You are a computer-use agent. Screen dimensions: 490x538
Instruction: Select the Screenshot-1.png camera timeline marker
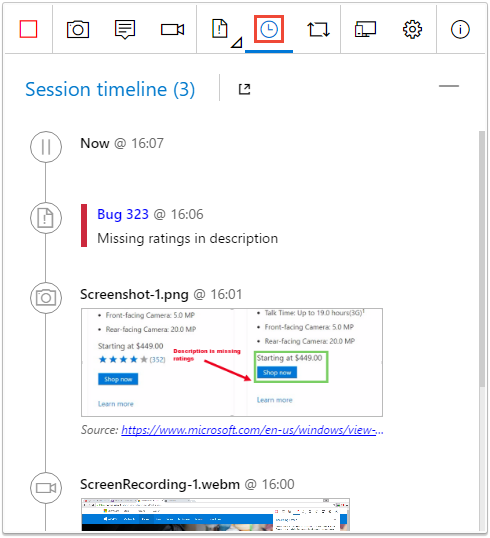tap(46, 297)
